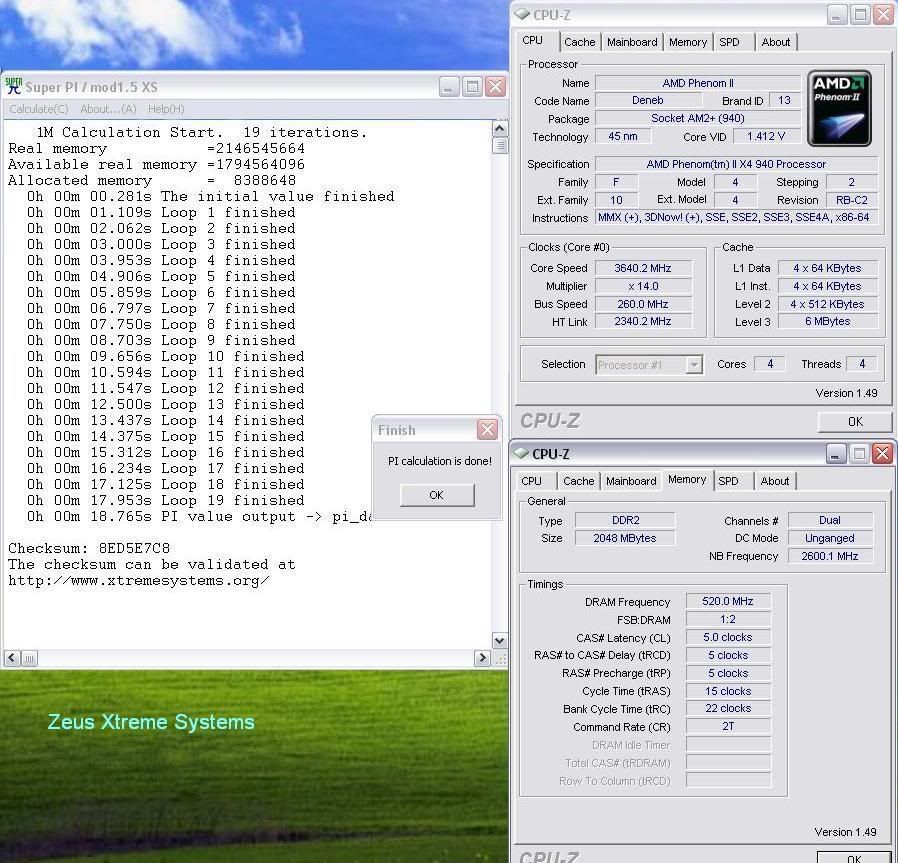The height and width of the screenshot is (863, 898).
Task: Click the Level 3 cache value 6 MBytes
Action: [x=828, y=321]
